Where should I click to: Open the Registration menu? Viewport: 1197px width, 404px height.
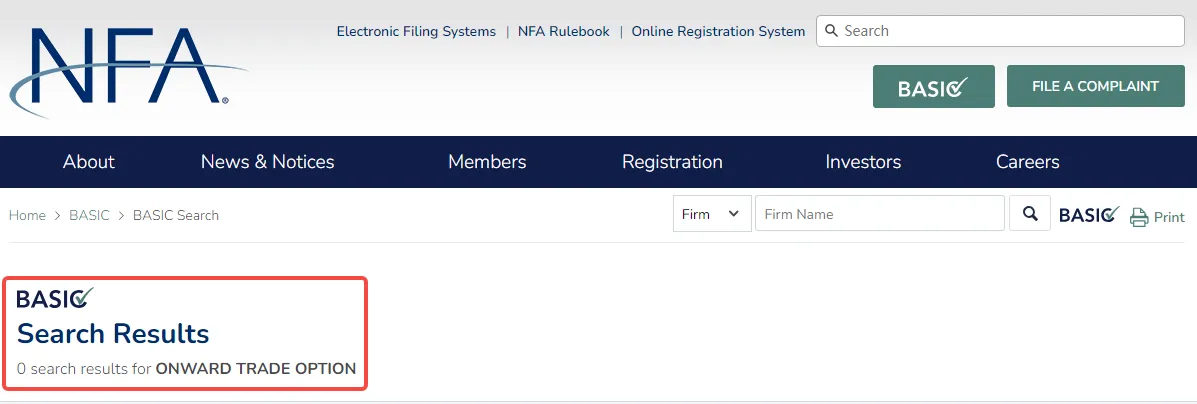click(672, 162)
